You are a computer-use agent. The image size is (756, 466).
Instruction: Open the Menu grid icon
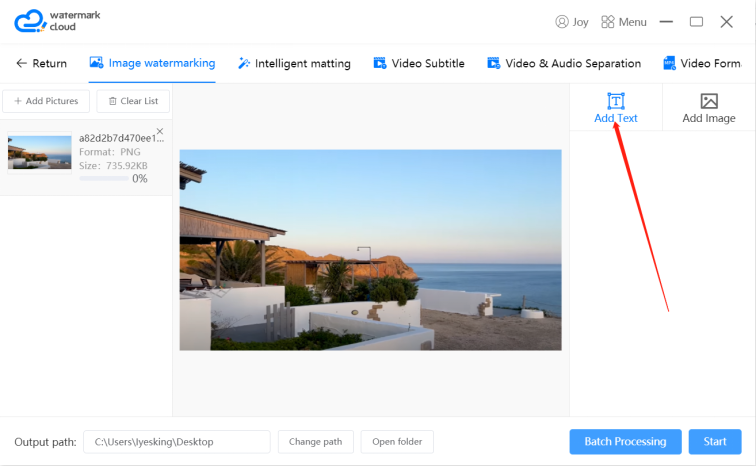(x=608, y=22)
